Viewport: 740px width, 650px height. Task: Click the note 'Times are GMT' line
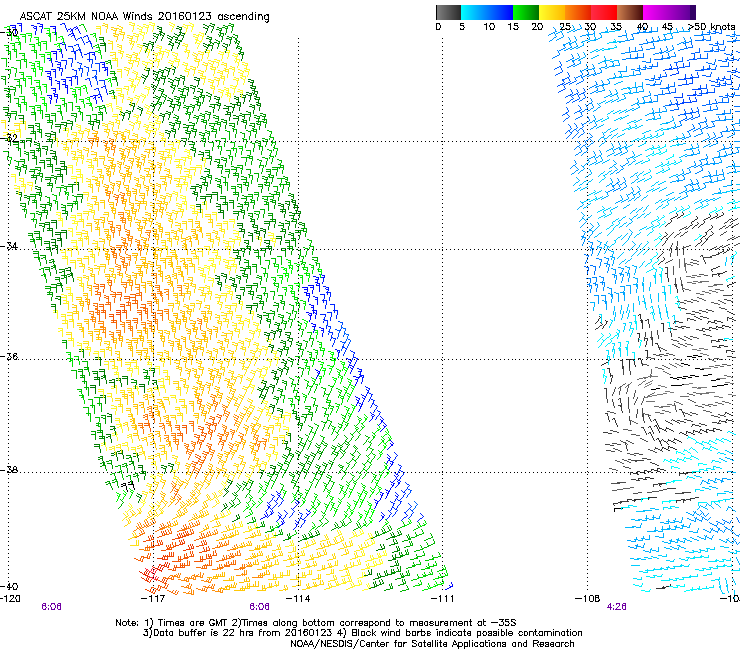(x=316, y=623)
